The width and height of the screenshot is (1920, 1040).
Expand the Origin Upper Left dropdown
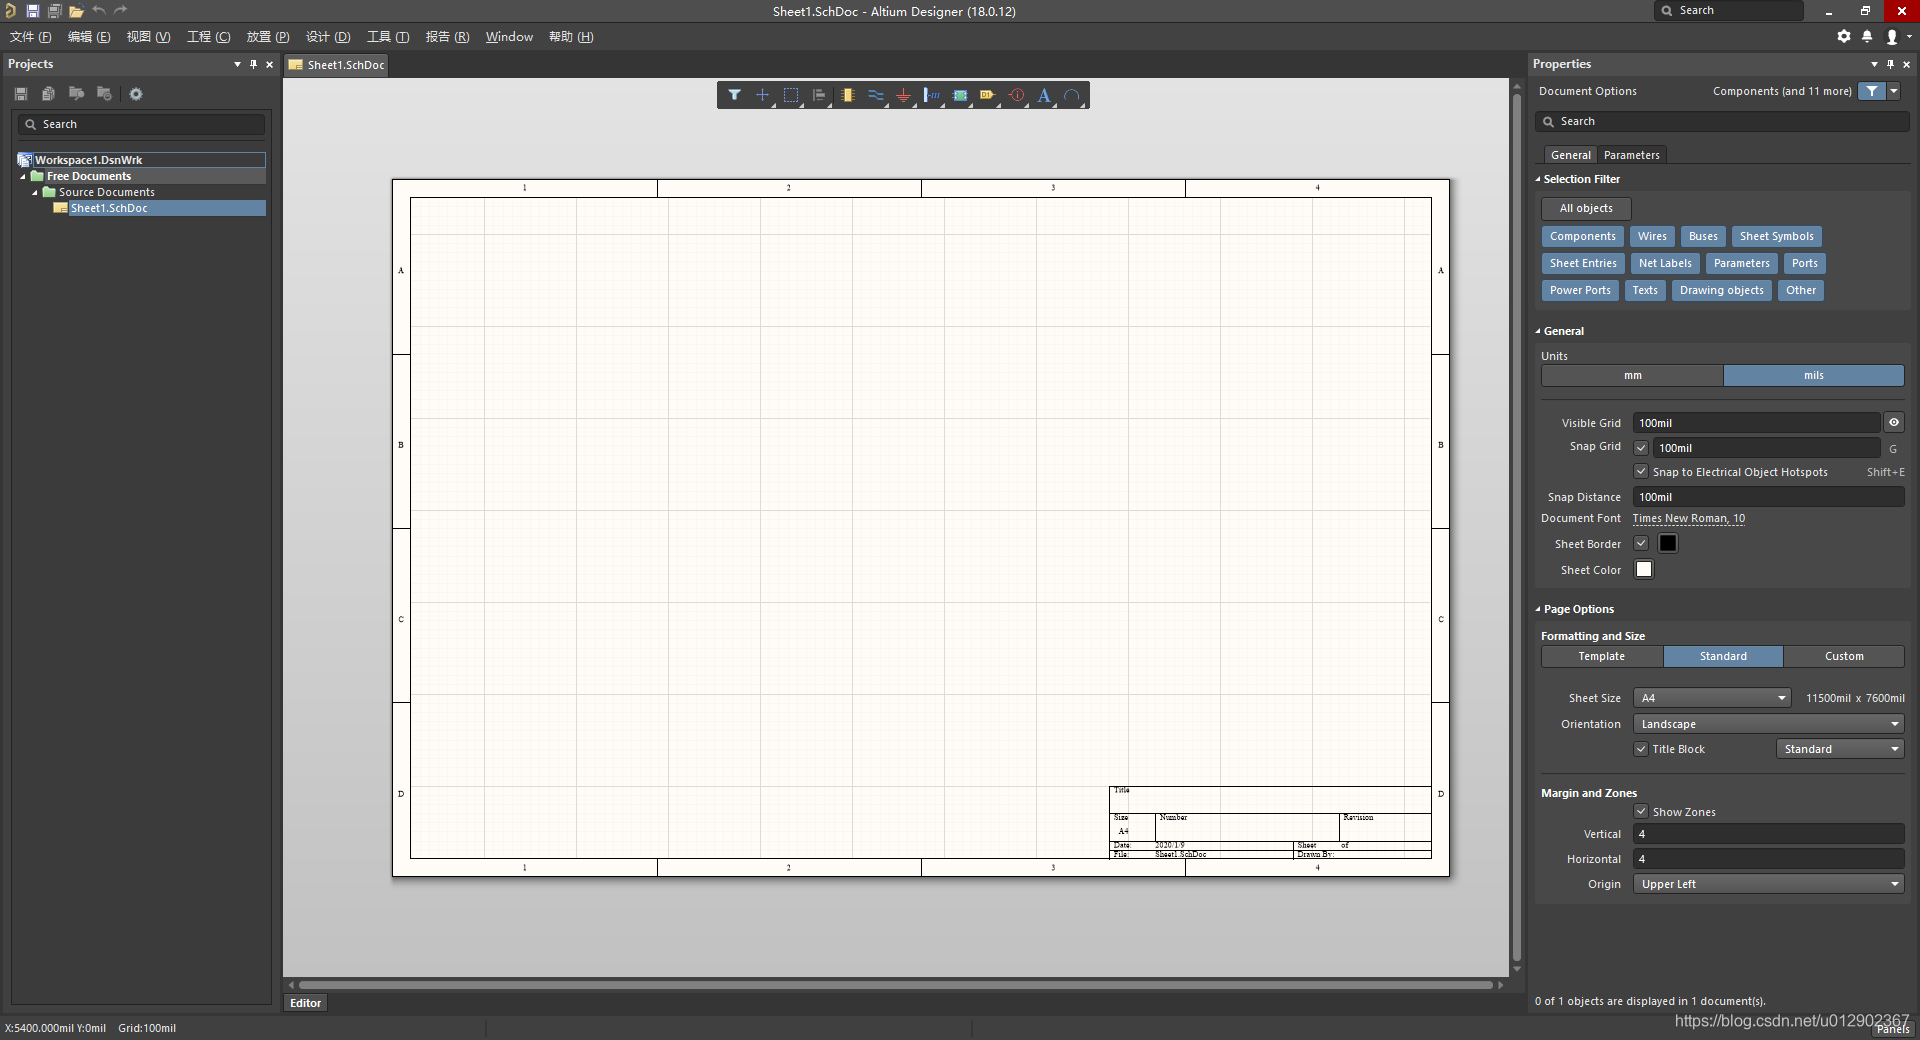1768,884
